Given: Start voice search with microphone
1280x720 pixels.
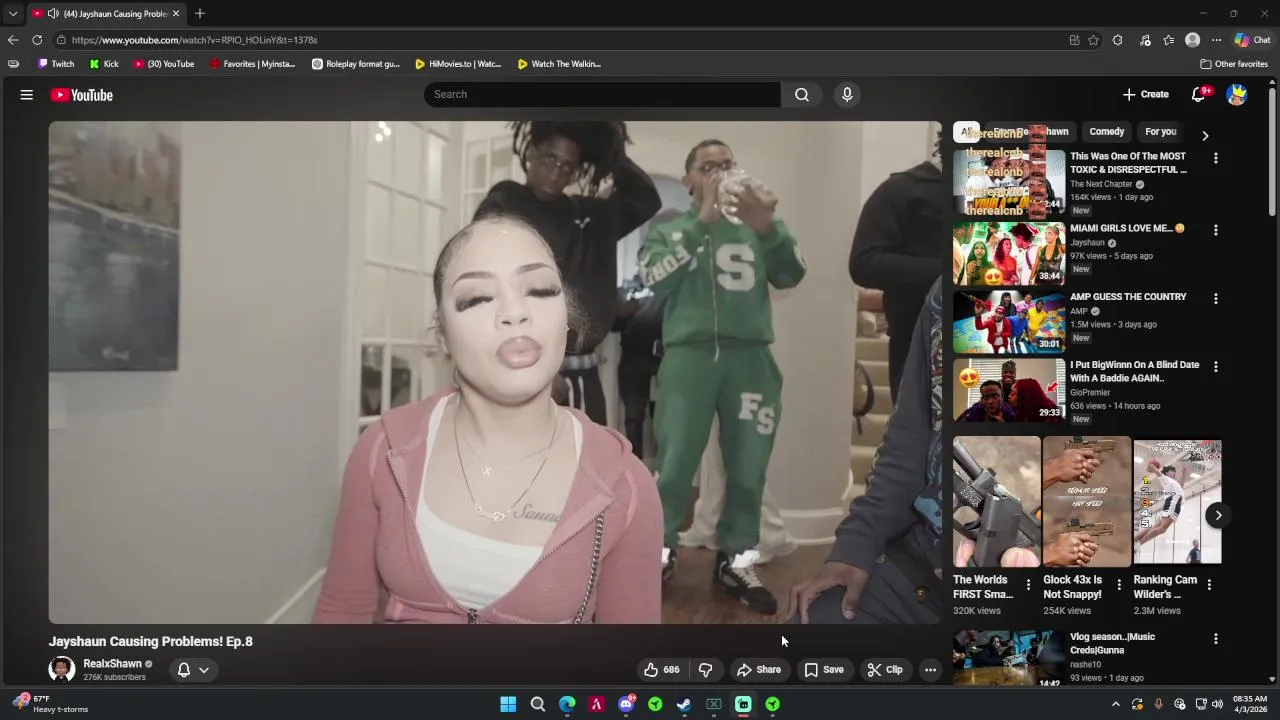Looking at the screenshot, I should 847,94.
